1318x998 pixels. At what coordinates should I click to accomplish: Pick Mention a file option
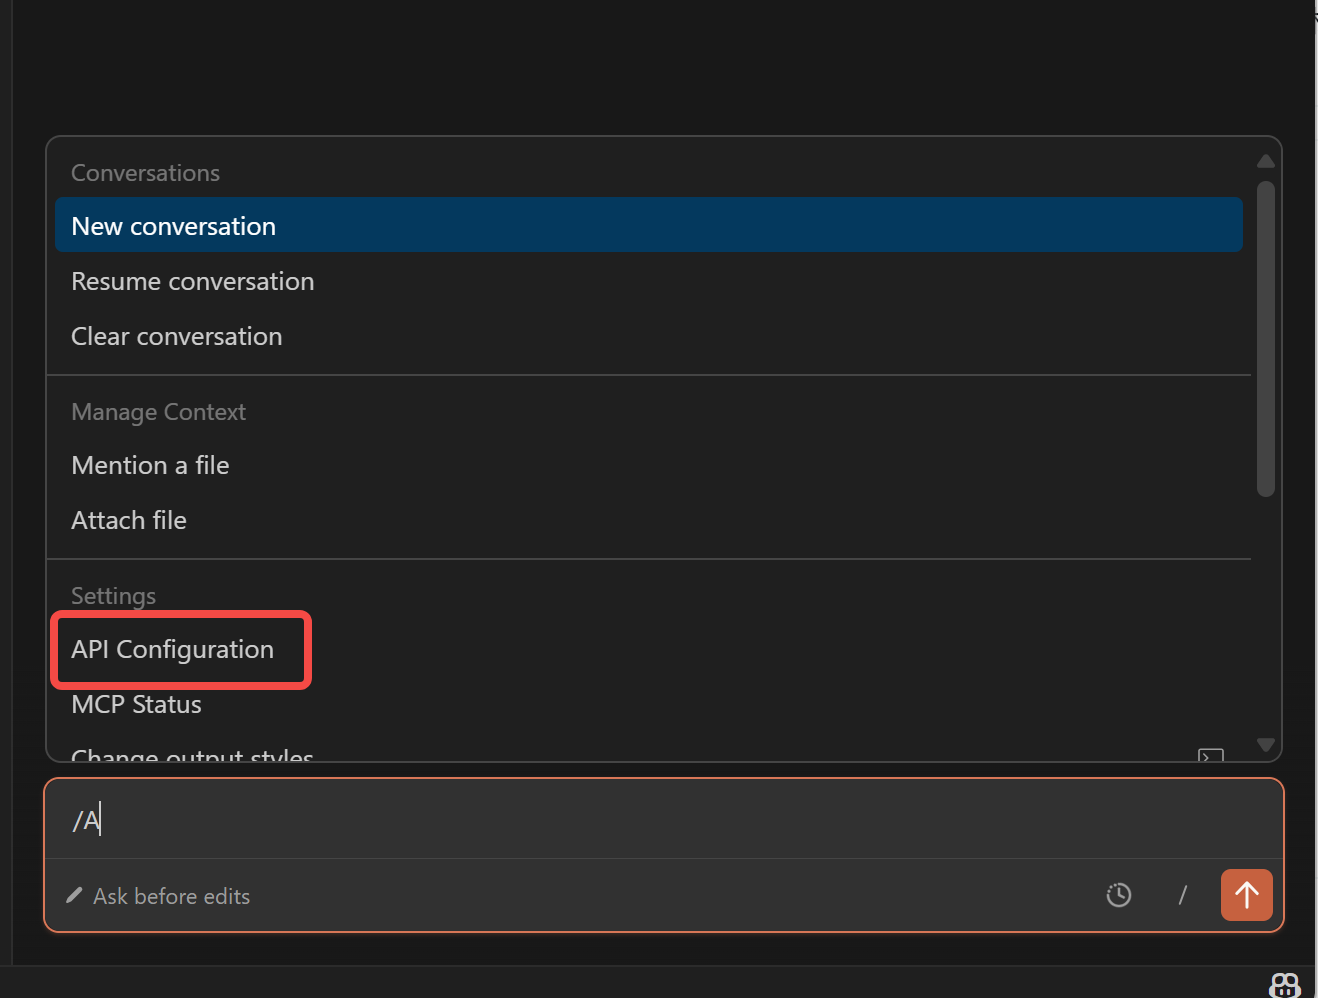tap(150, 466)
